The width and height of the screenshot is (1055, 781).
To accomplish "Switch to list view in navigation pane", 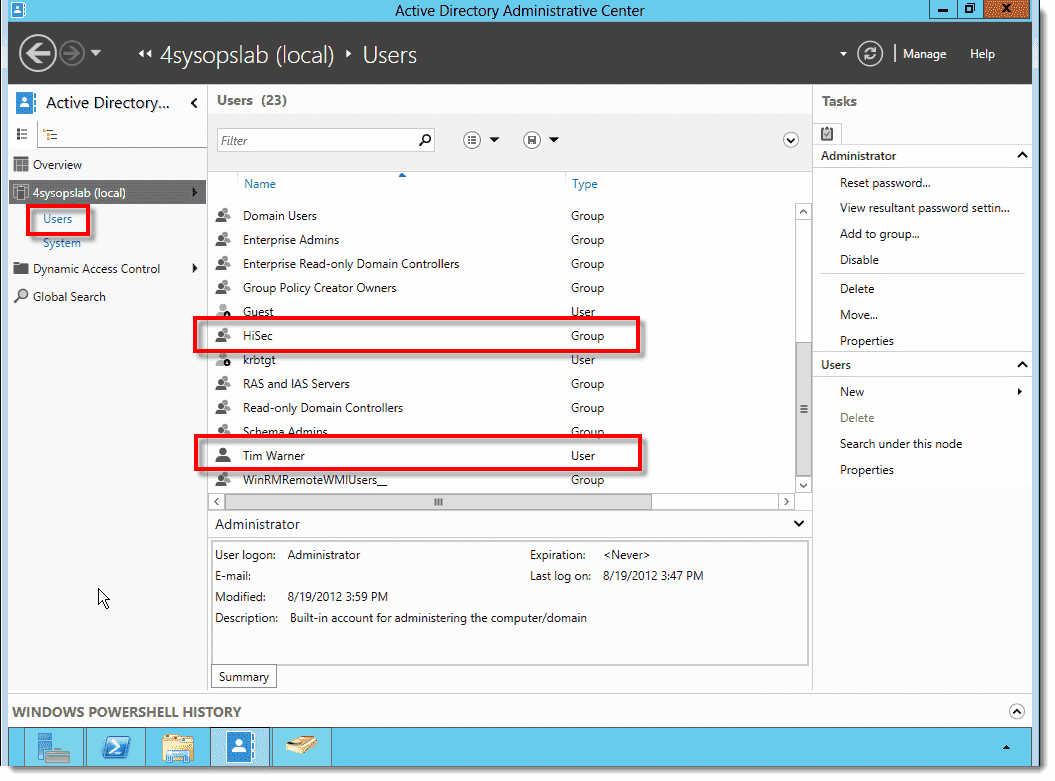I will coord(22,135).
